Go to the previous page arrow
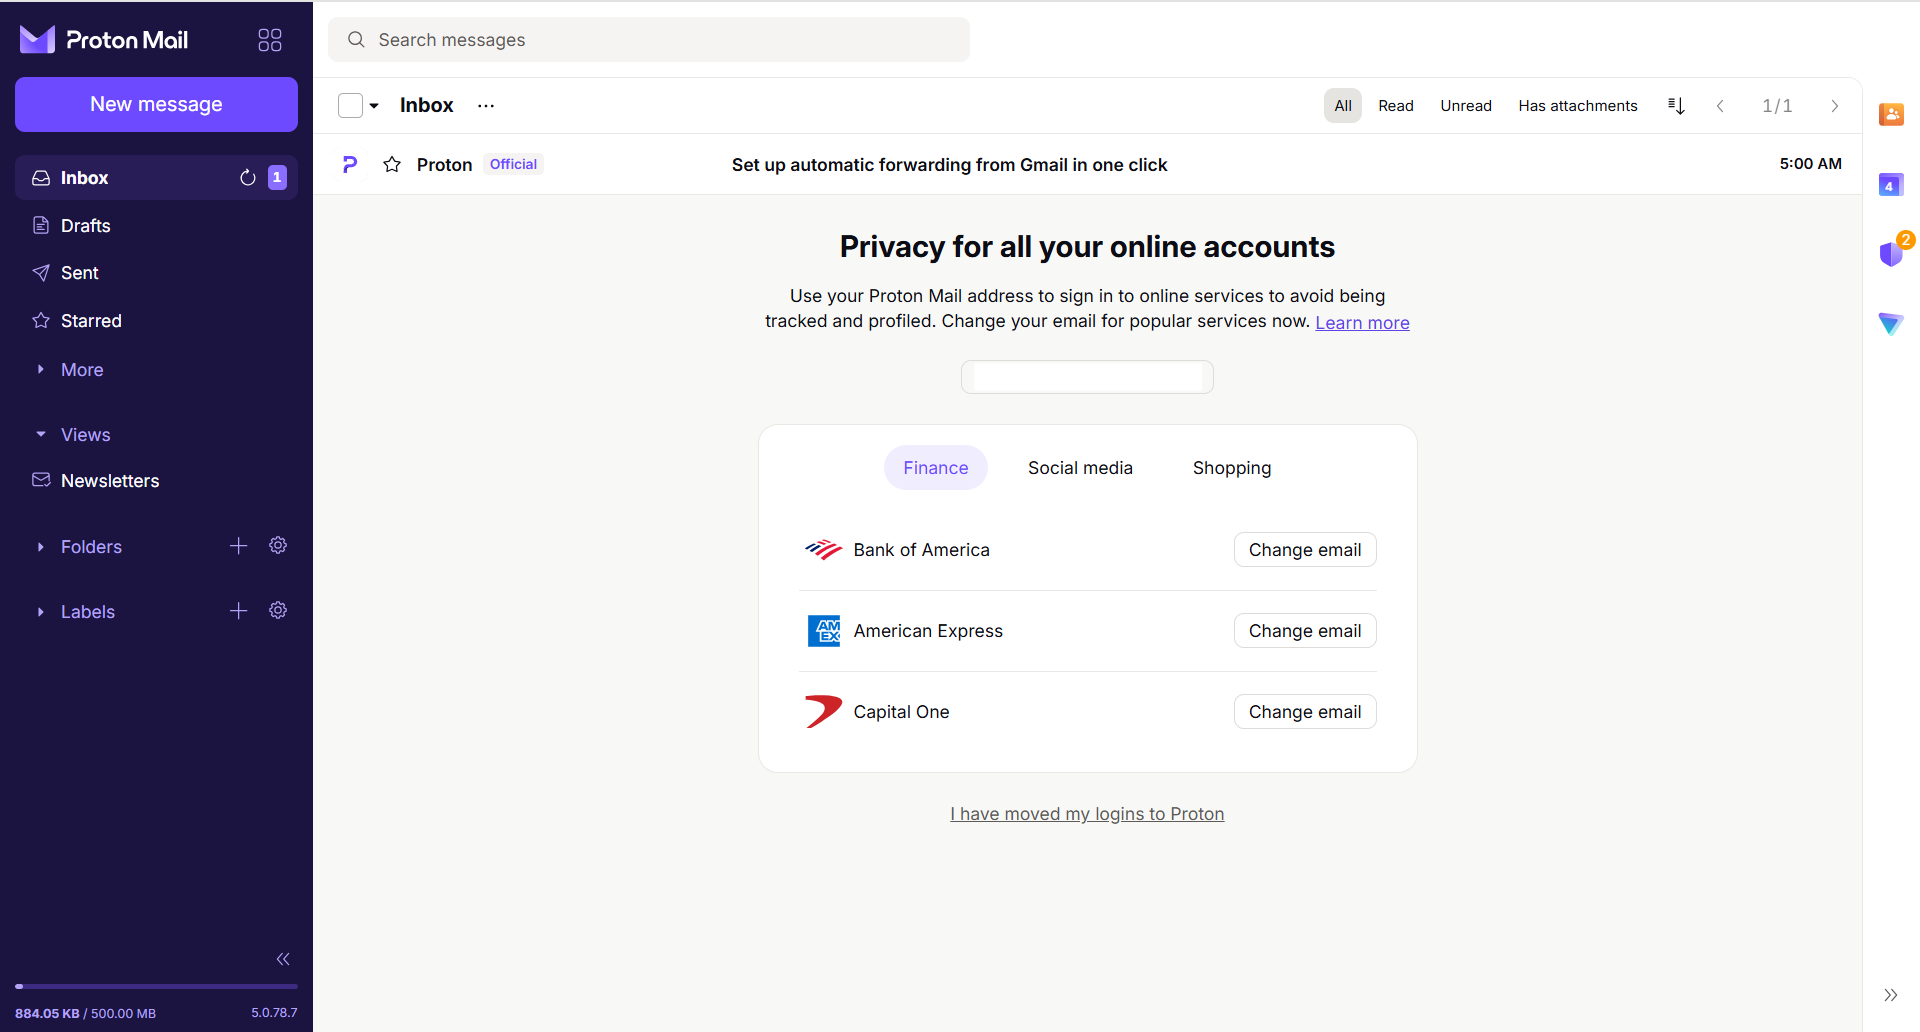Viewport: 1920px width, 1032px height. (x=1720, y=106)
